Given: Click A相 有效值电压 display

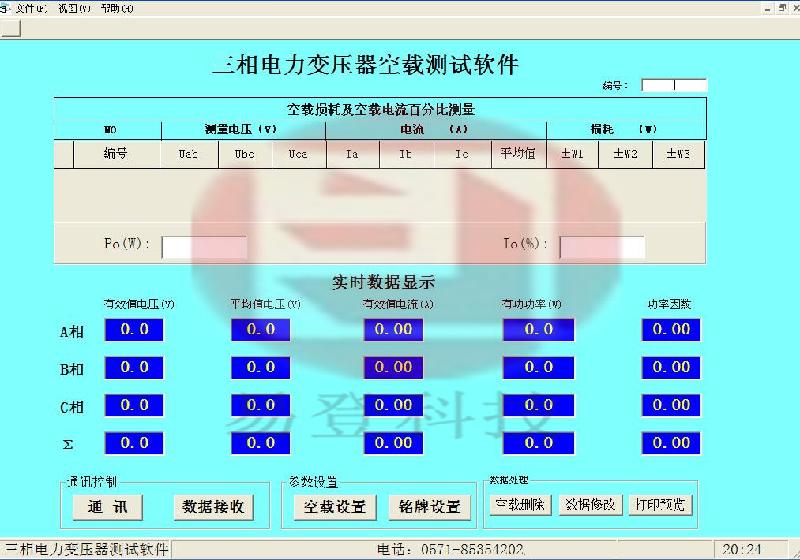Looking at the screenshot, I should (x=134, y=330).
